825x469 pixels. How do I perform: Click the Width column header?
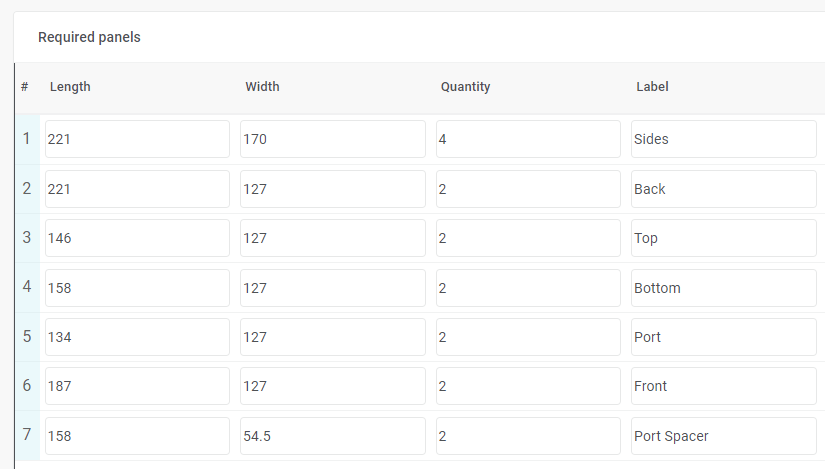click(262, 87)
